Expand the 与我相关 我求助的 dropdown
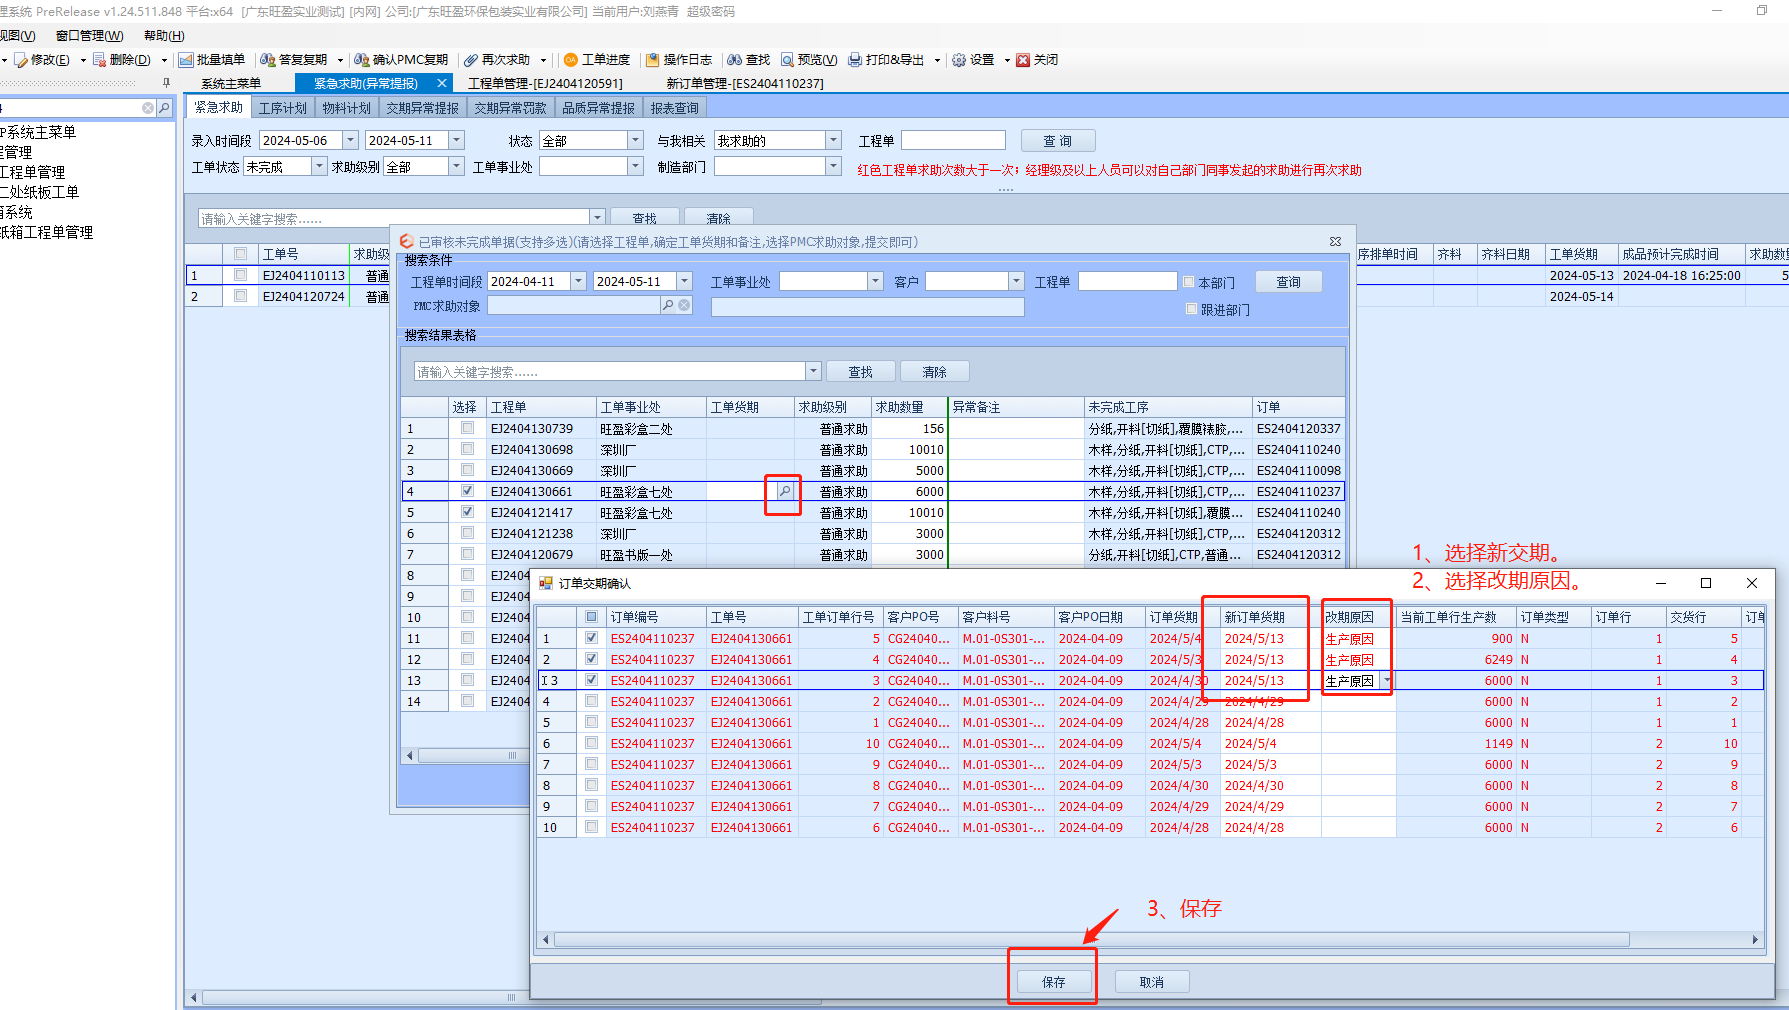Image resolution: width=1789 pixels, height=1010 pixels. tap(833, 140)
